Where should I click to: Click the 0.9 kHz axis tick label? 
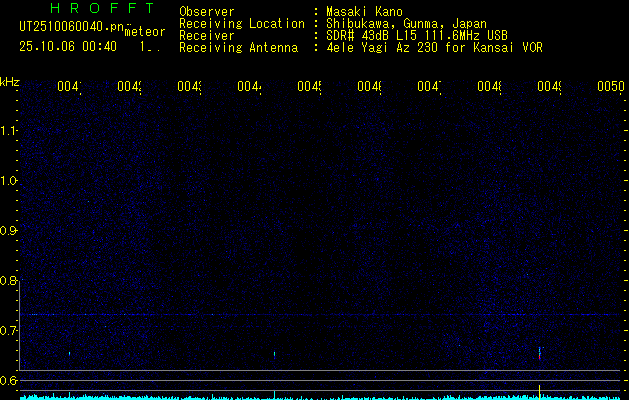(x=7, y=231)
